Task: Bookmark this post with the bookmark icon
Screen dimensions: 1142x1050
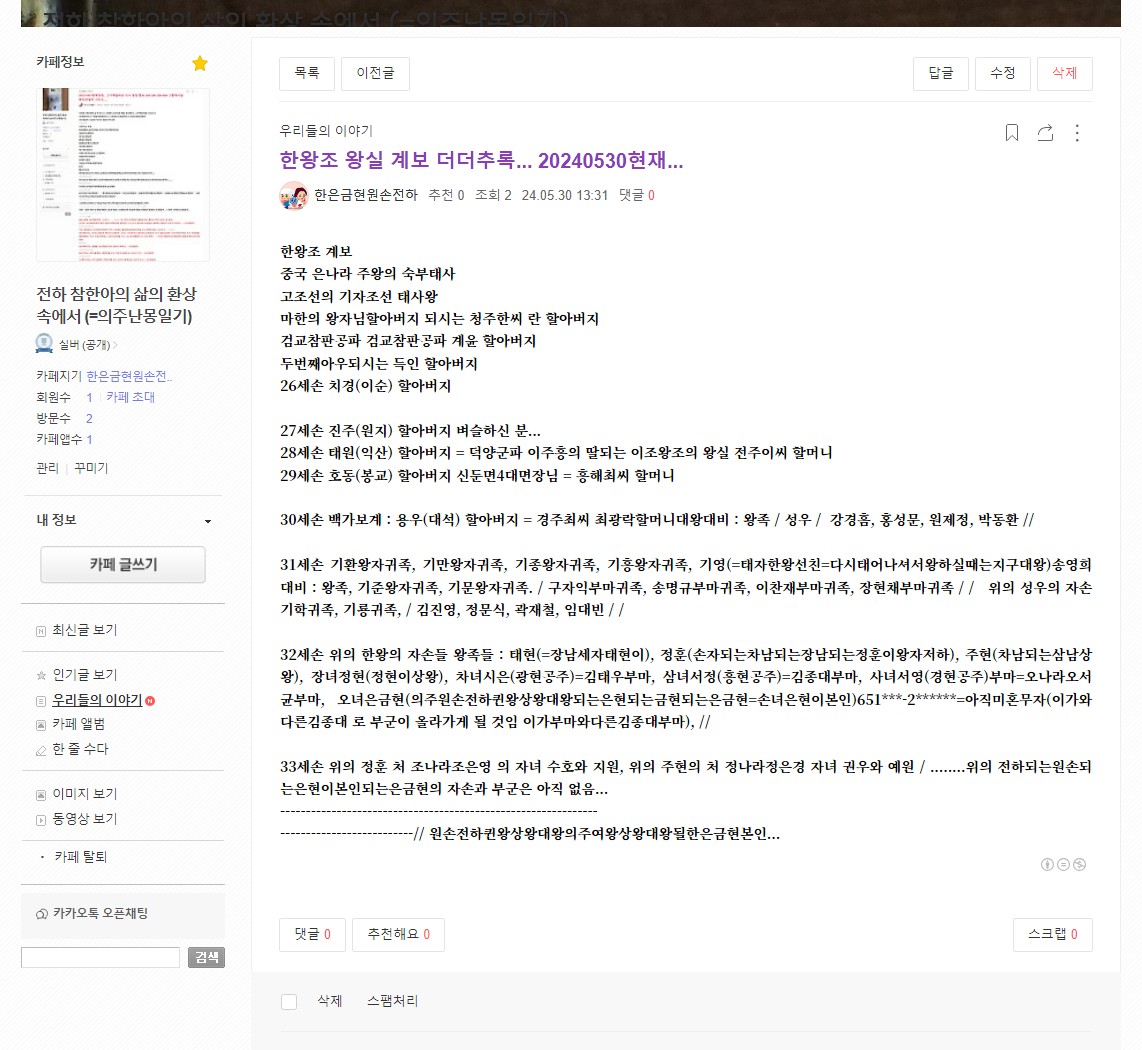Action: [1012, 133]
